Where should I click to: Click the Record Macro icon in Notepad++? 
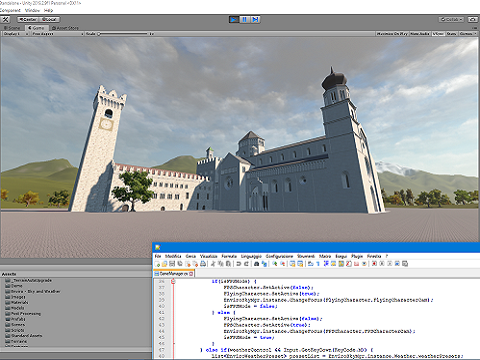click(374, 264)
